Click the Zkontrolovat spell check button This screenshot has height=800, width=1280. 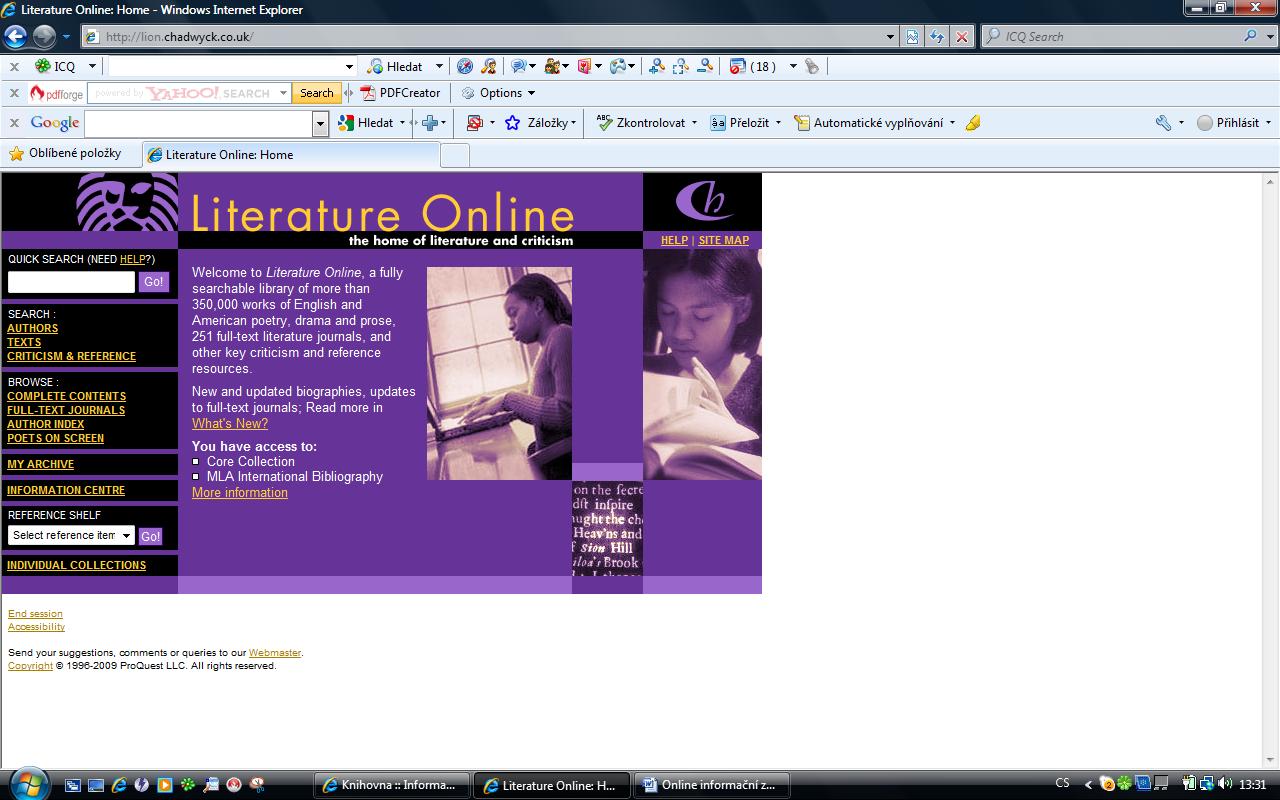(x=642, y=123)
